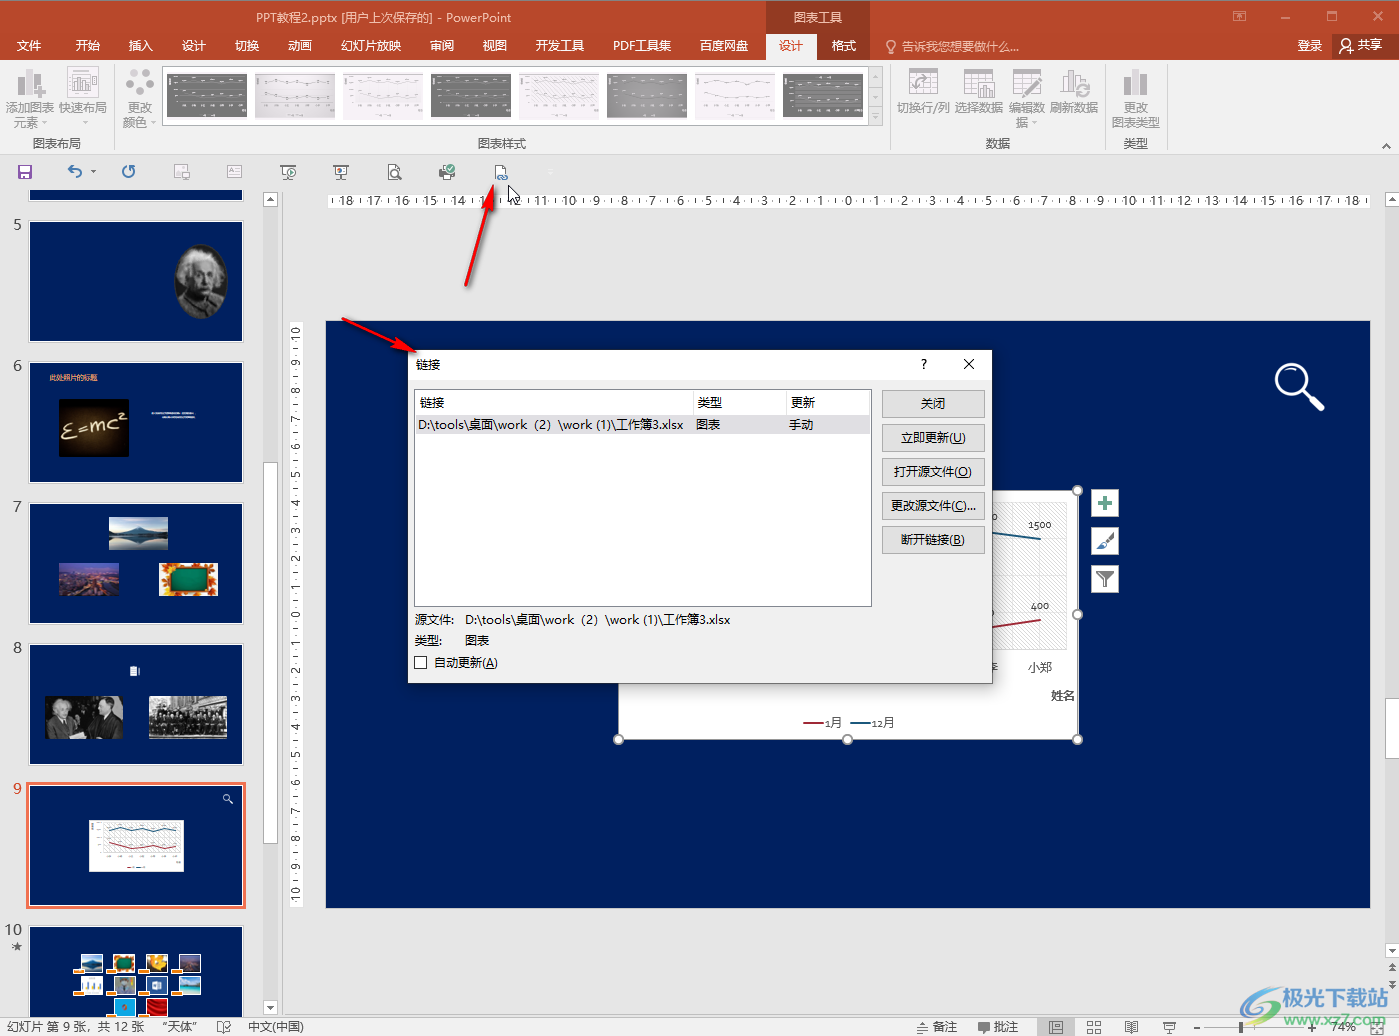Select slide 5 thumbnail with Einstein photo
The width and height of the screenshot is (1399, 1036).
coord(136,282)
